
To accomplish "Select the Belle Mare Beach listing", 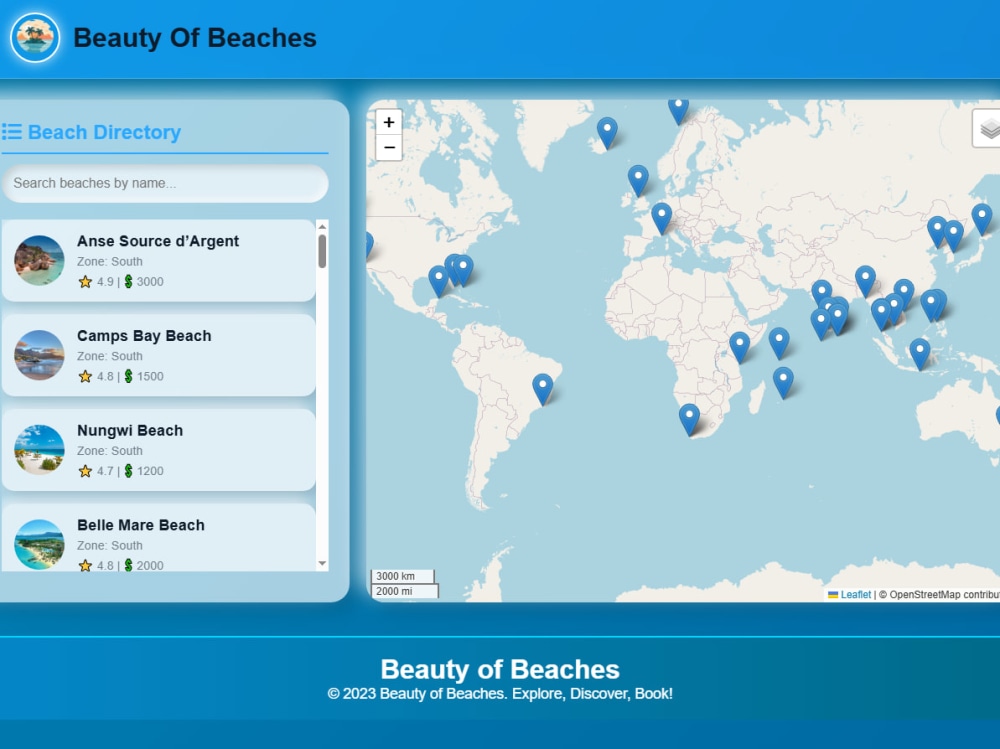I will [159, 537].
